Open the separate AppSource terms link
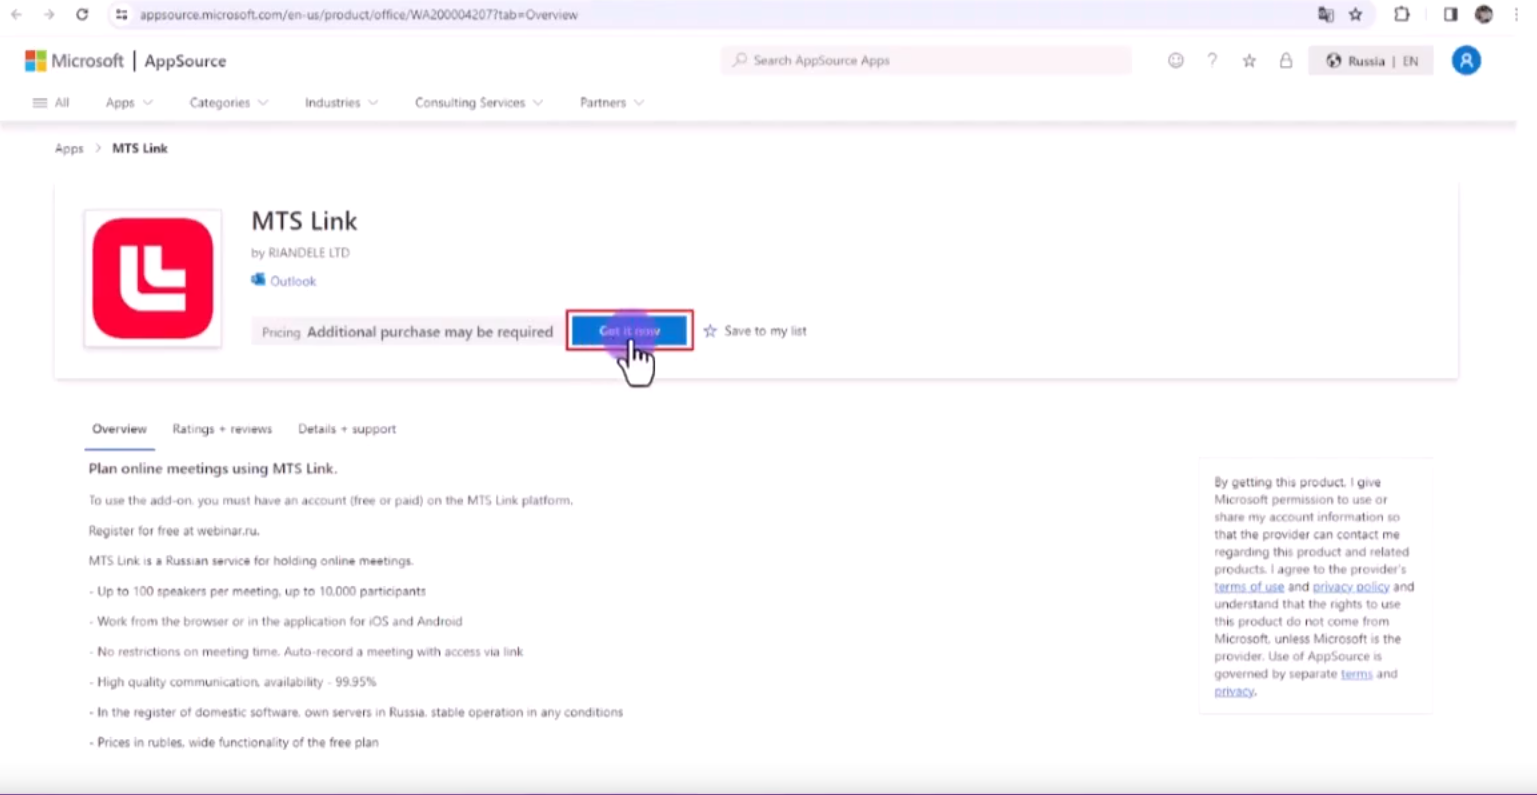 [1356, 674]
